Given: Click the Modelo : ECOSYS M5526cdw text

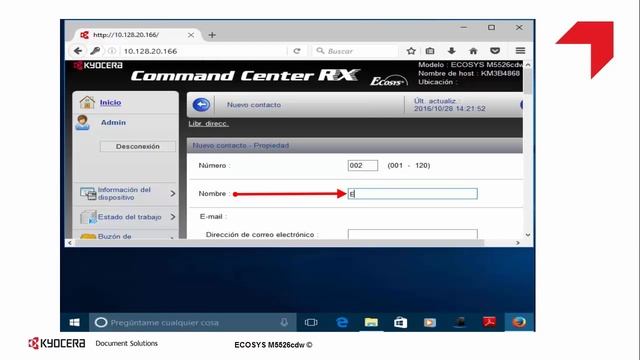Looking at the screenshot, I should click(x=470, y=65).
